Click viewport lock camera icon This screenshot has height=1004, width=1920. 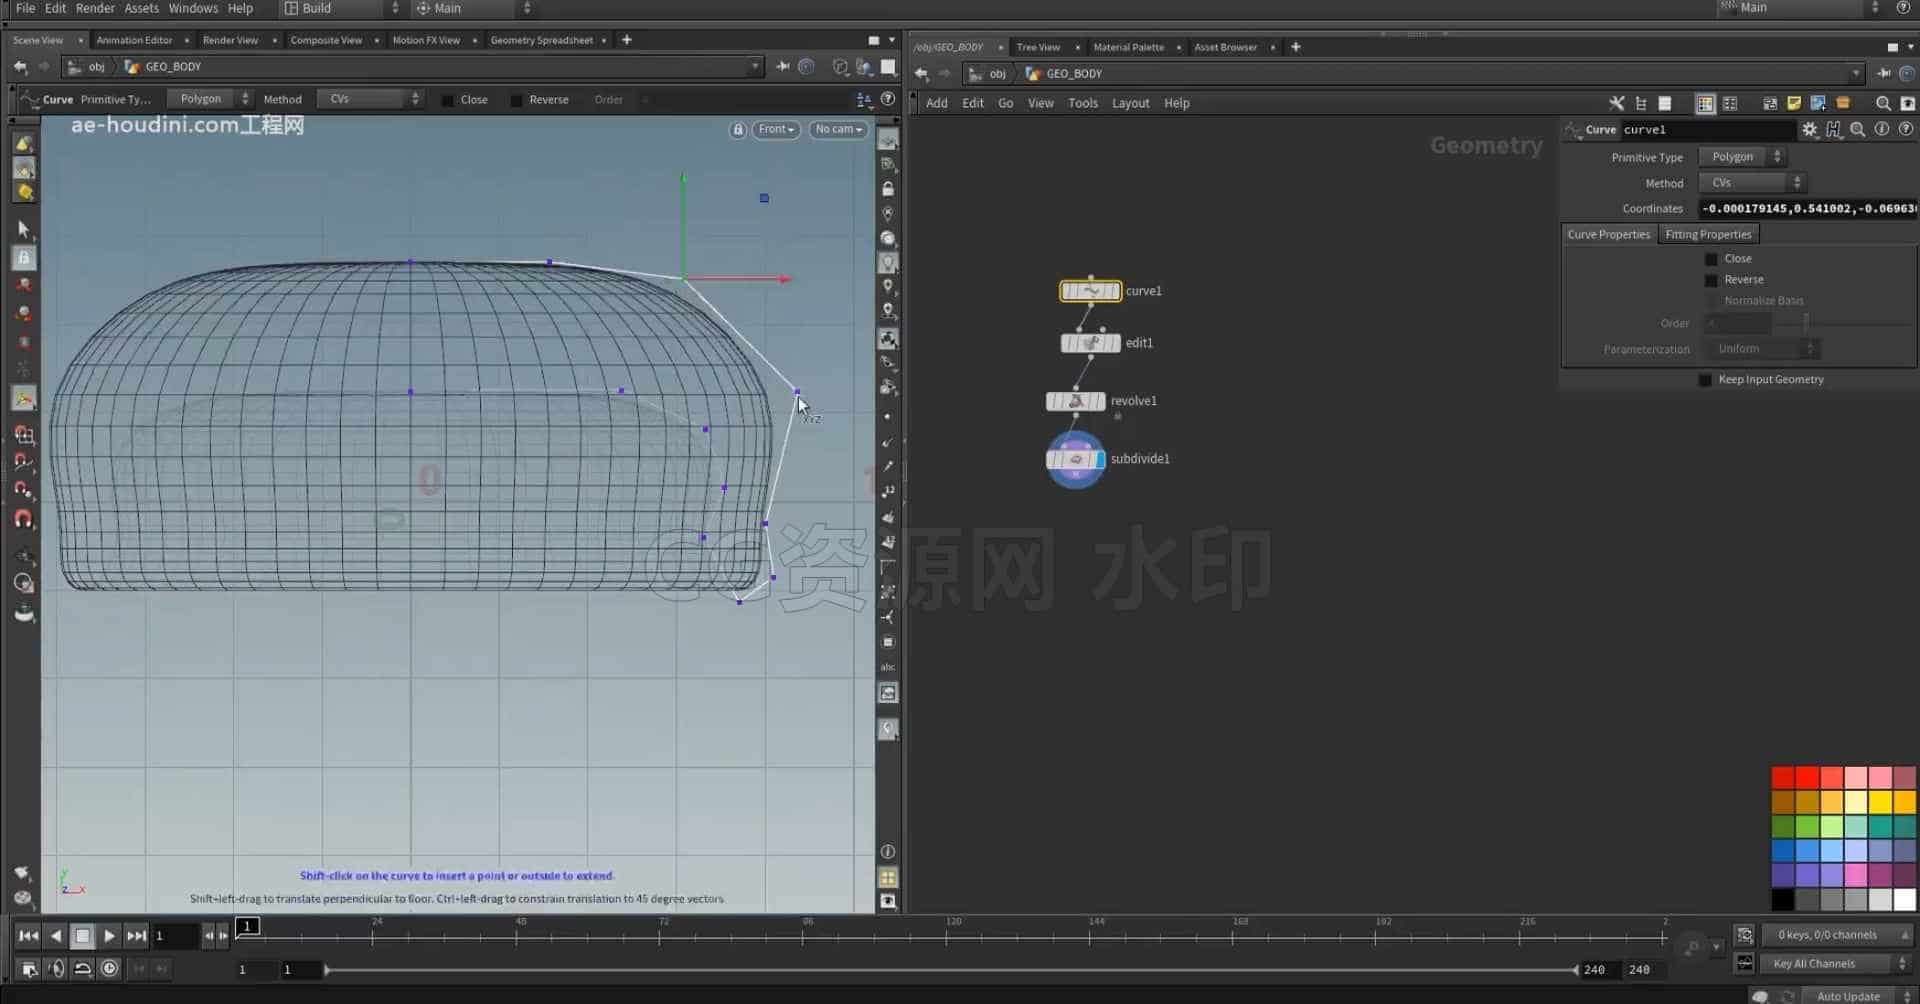[x=738, y=130]
